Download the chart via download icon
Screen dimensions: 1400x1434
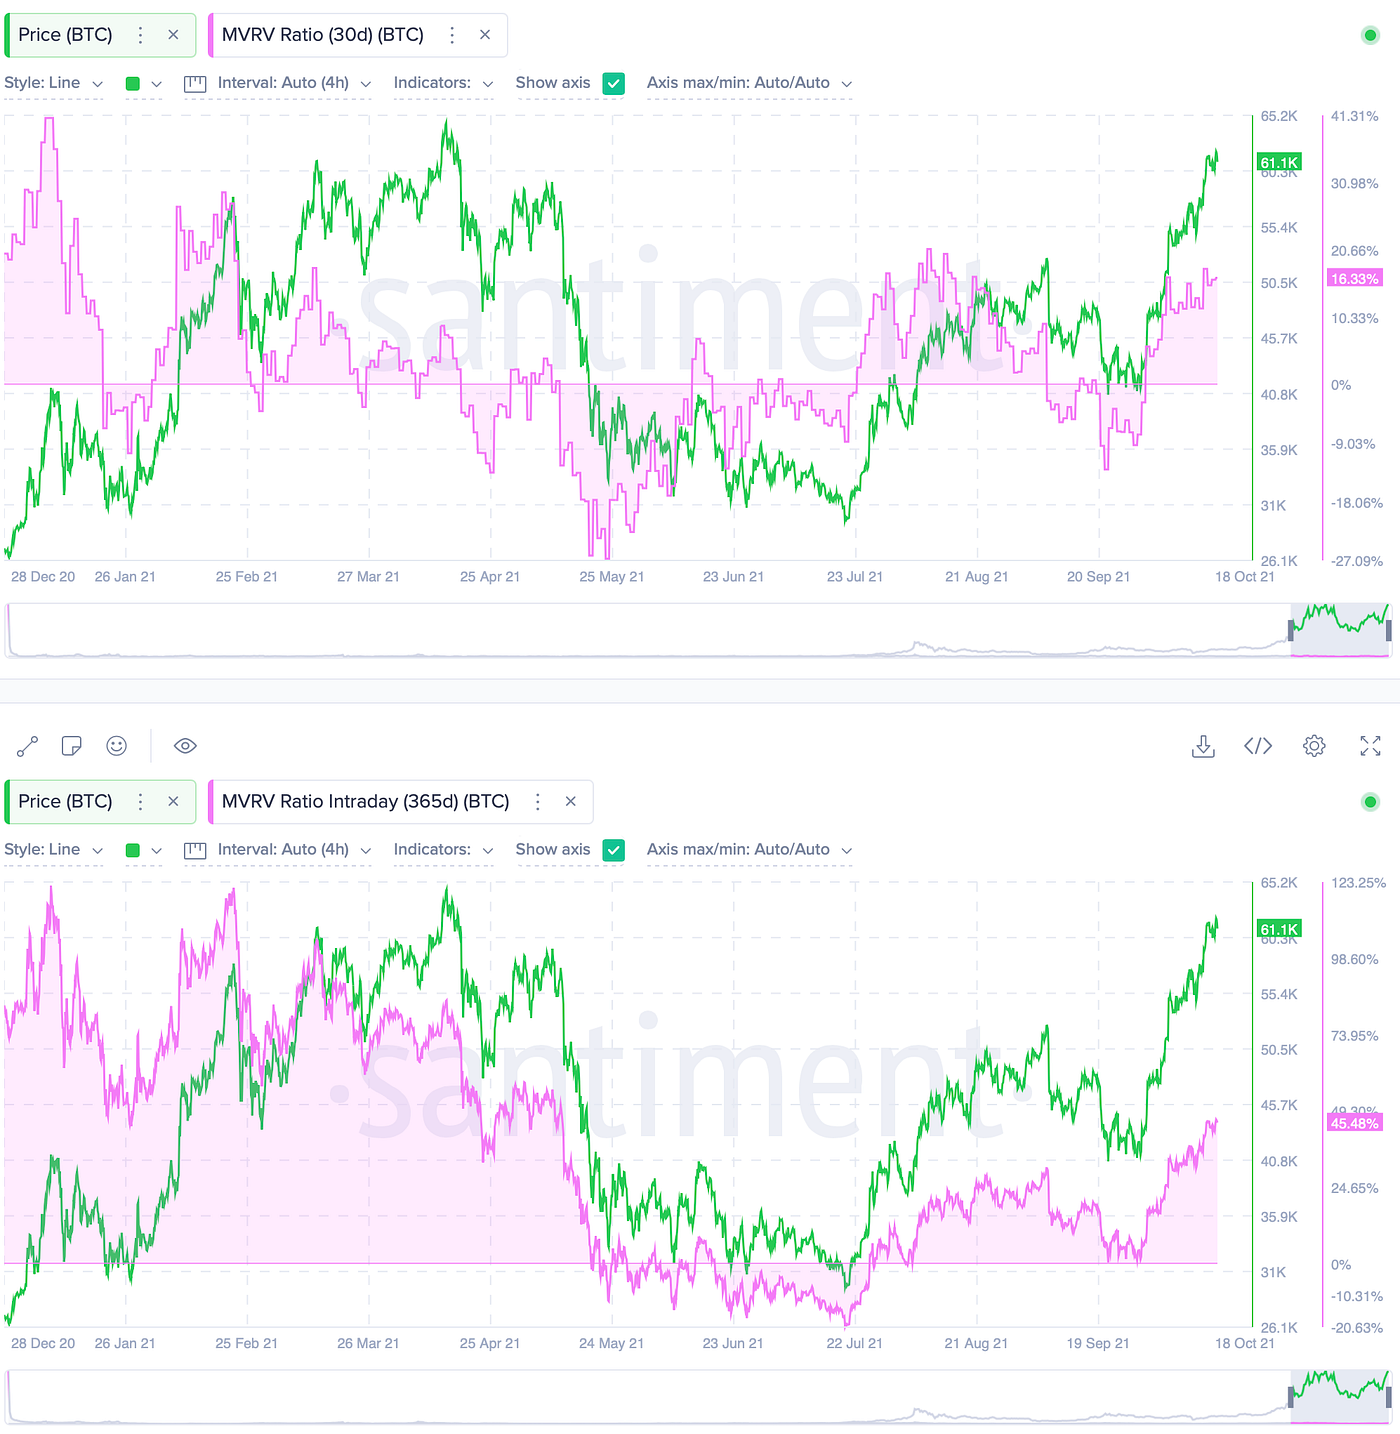(x=1204, y=746)
